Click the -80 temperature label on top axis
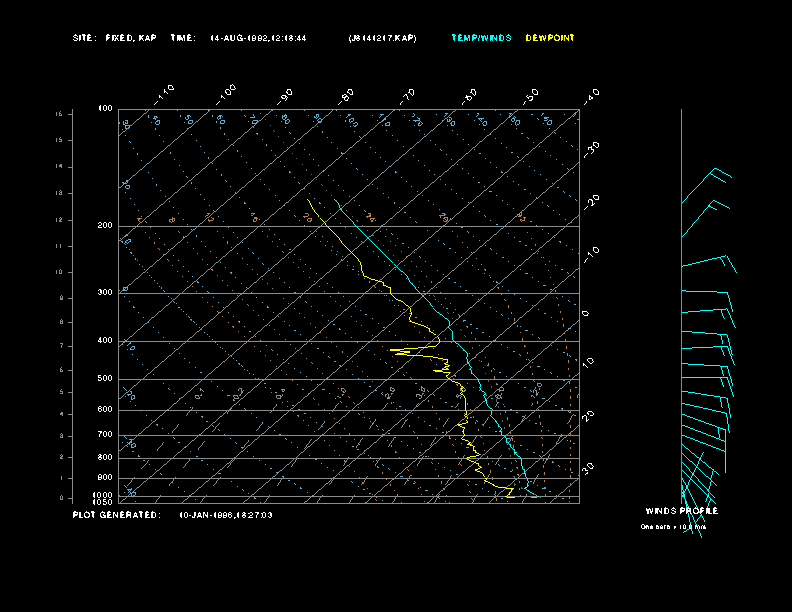 (x=345, y=97)
